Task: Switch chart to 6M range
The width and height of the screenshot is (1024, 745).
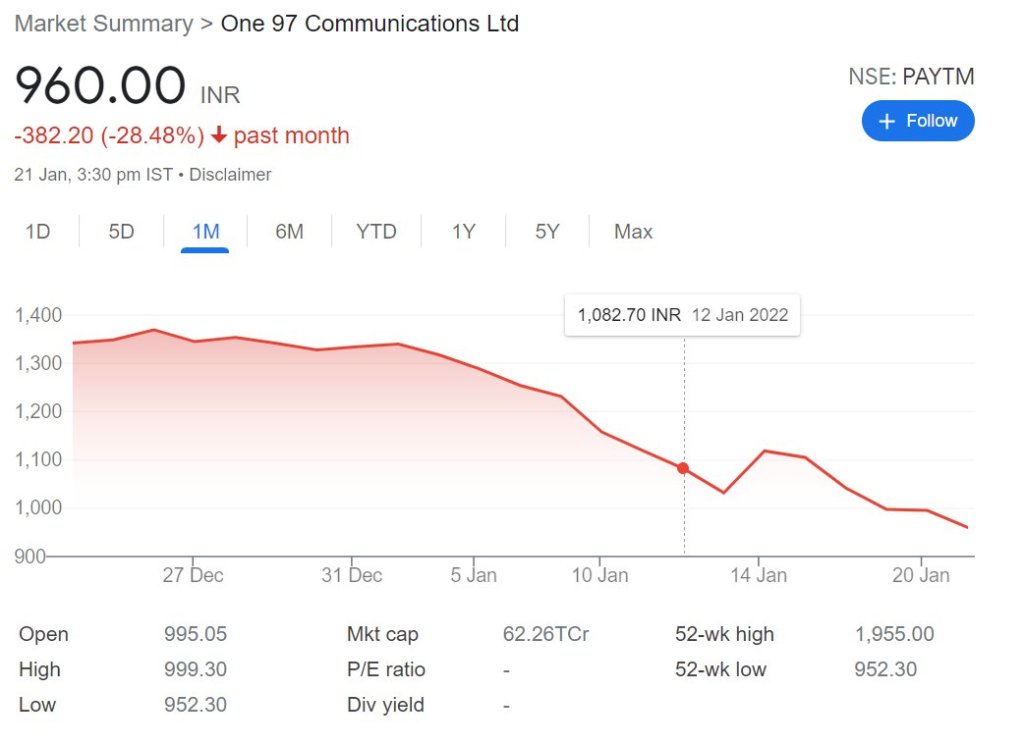Action: coord(289,232)
